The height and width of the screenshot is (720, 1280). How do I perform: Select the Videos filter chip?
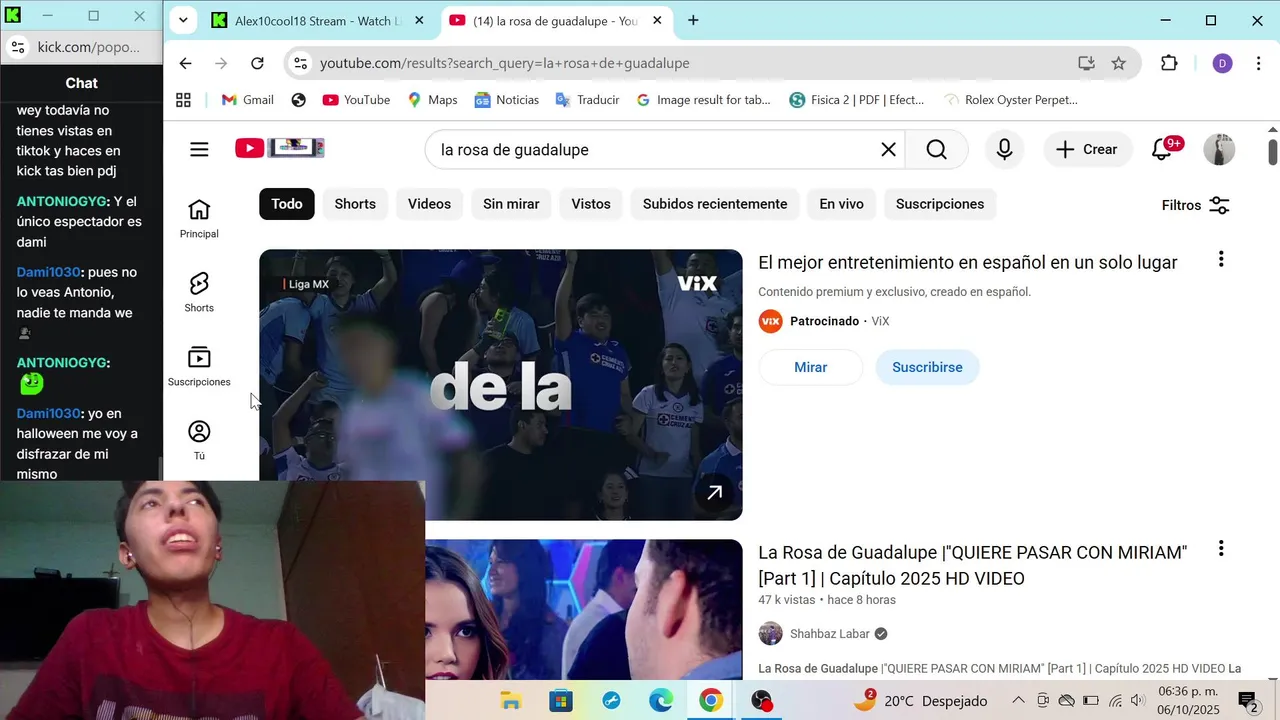[x=429, y=204]
